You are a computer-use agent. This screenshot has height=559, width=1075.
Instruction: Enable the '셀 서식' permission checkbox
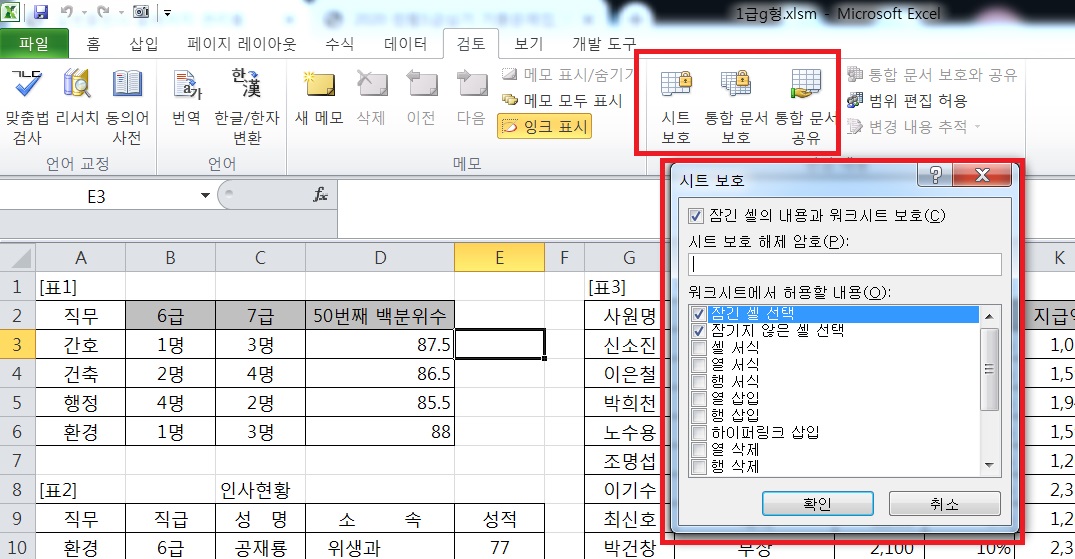pos(700,347)
